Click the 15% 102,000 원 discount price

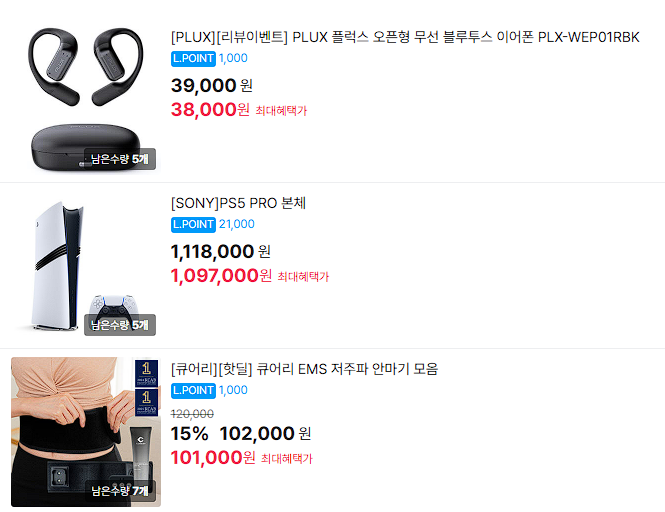[241, 434]
